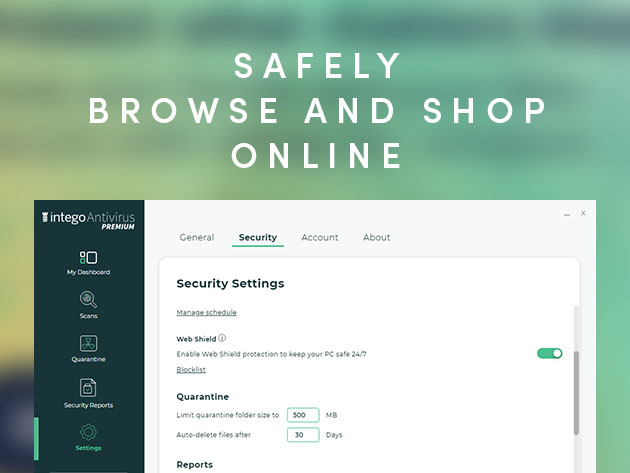Click 'Auto-delete files after' label
The height and width of the screenshot is (473, 630).
click(213, 435)
